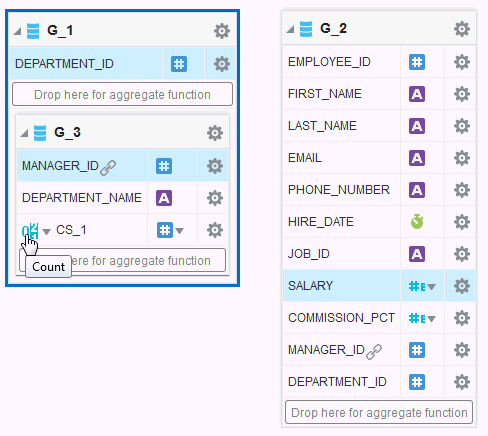Click the link icon next to G_3 MANAGER_ID
Screen dimensions: 488x436
click(108, 167)
